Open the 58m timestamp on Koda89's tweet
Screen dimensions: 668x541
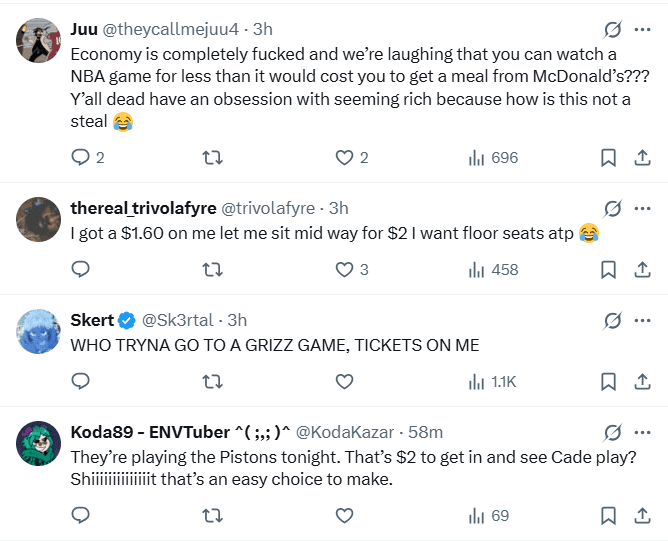click(x=427, y=431)
